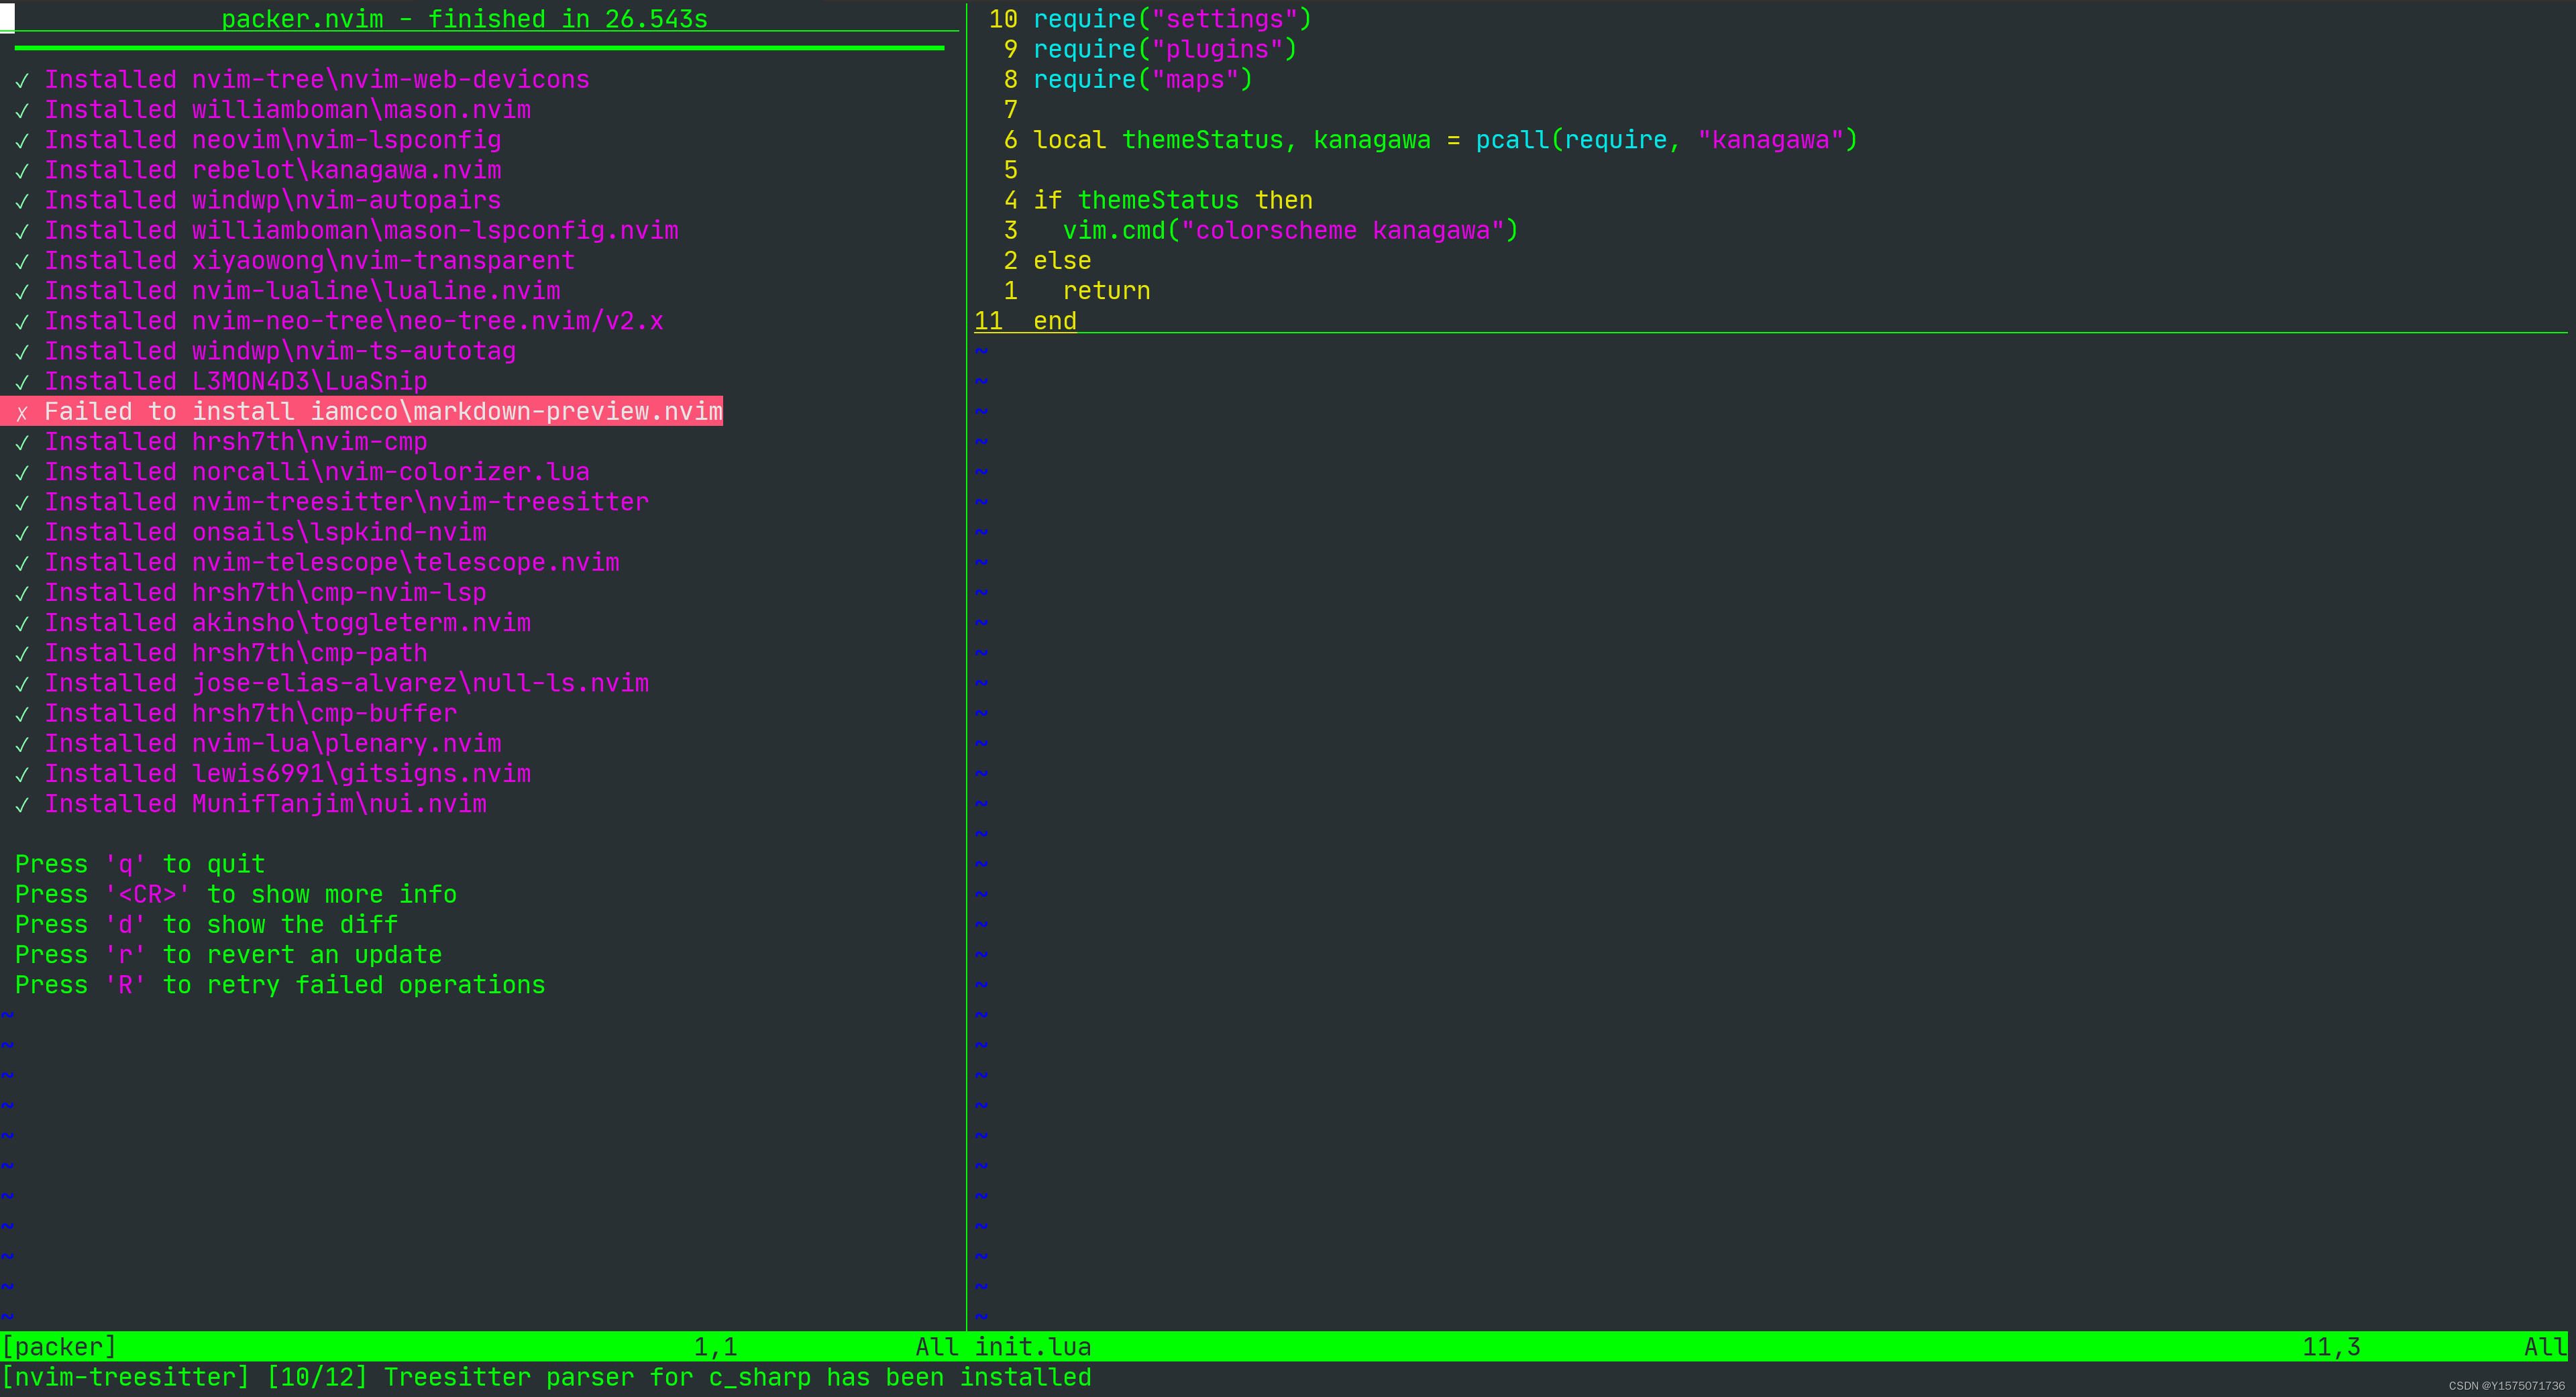Select the Installed williamboman\mason-lspconfig.nvim row

pos(346,230)
